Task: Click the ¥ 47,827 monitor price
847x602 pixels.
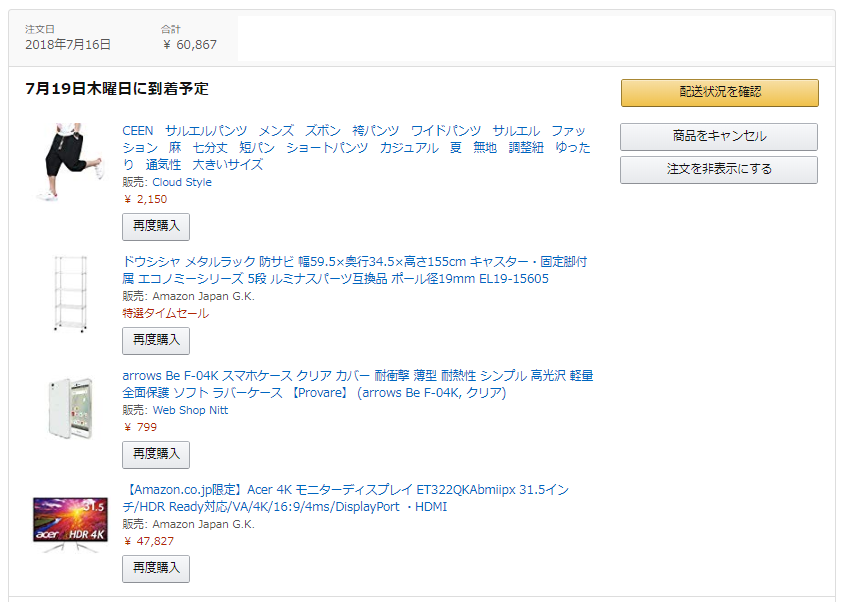Action: pos(149,541)
